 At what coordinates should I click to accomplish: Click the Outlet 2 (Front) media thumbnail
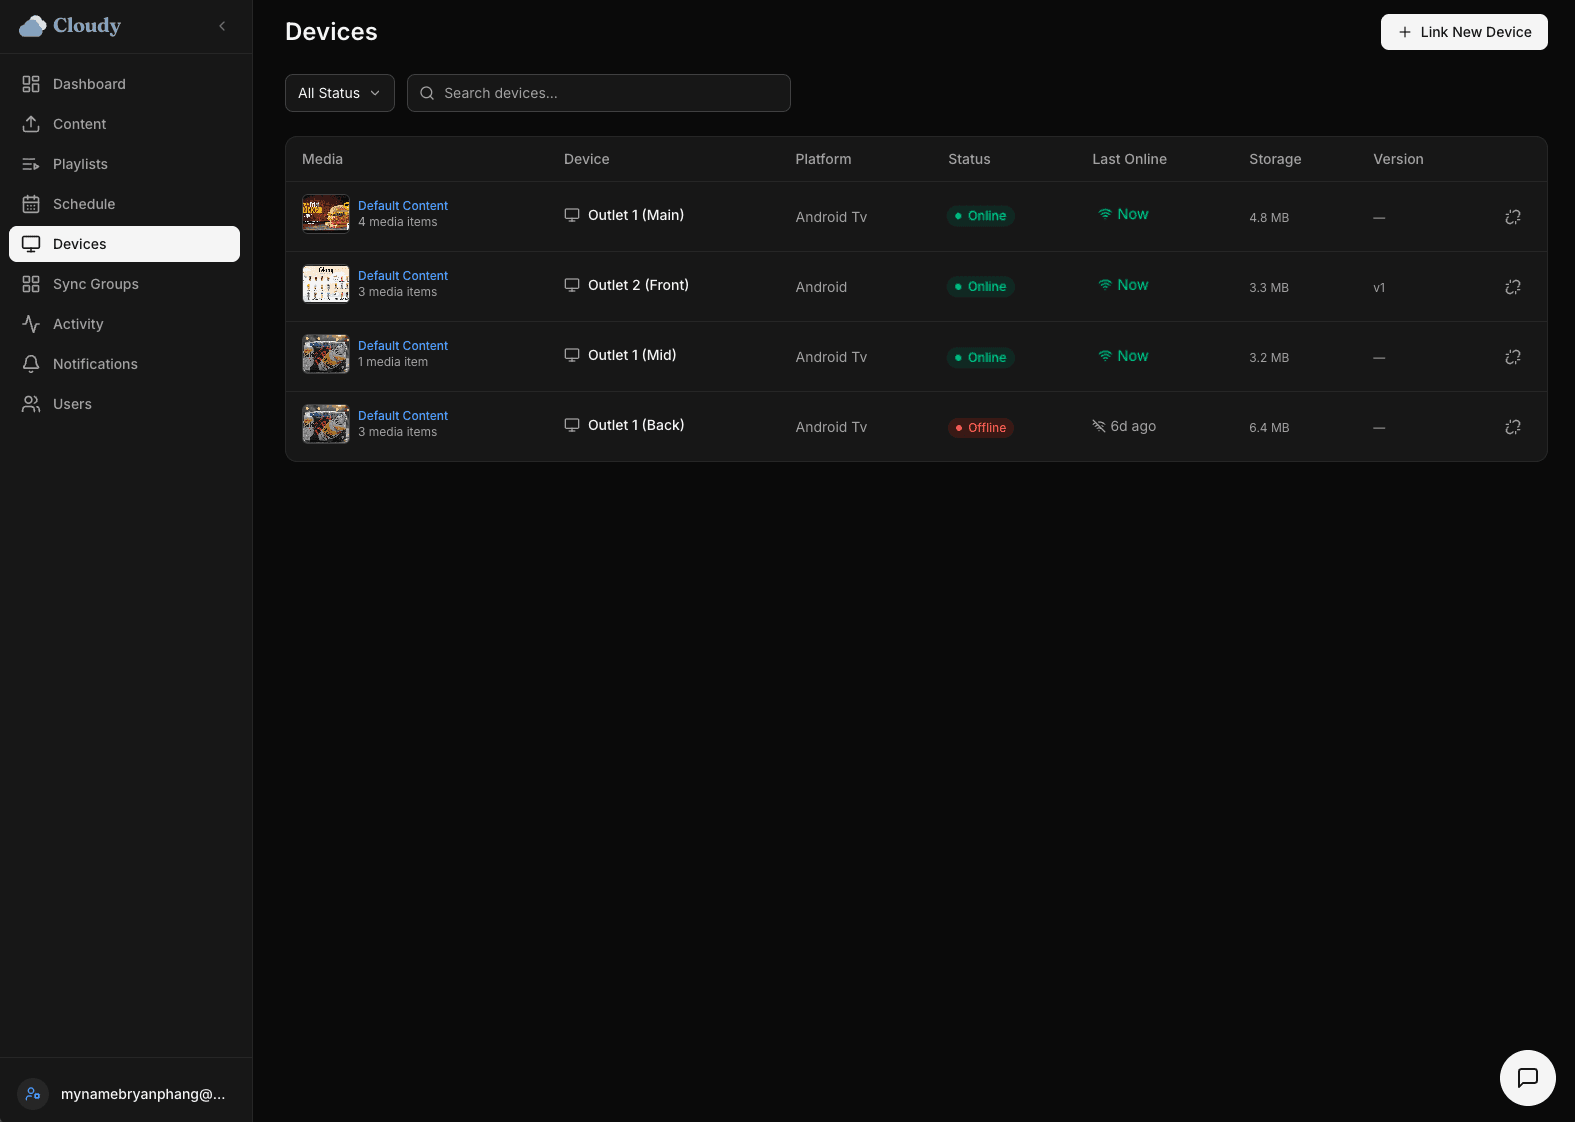[x=326, y=284]
